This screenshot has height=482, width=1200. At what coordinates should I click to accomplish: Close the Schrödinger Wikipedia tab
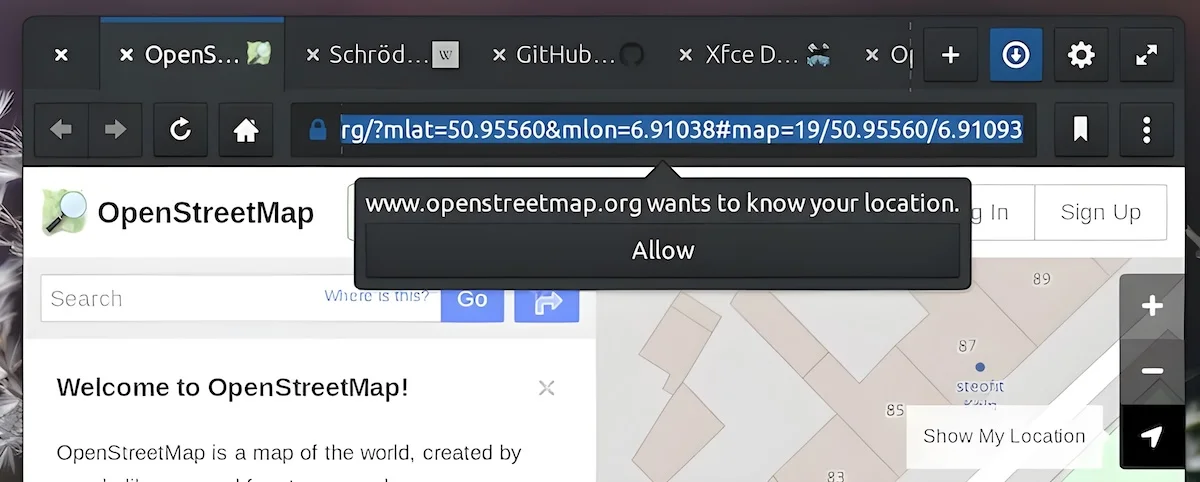[x=313, y=55]
